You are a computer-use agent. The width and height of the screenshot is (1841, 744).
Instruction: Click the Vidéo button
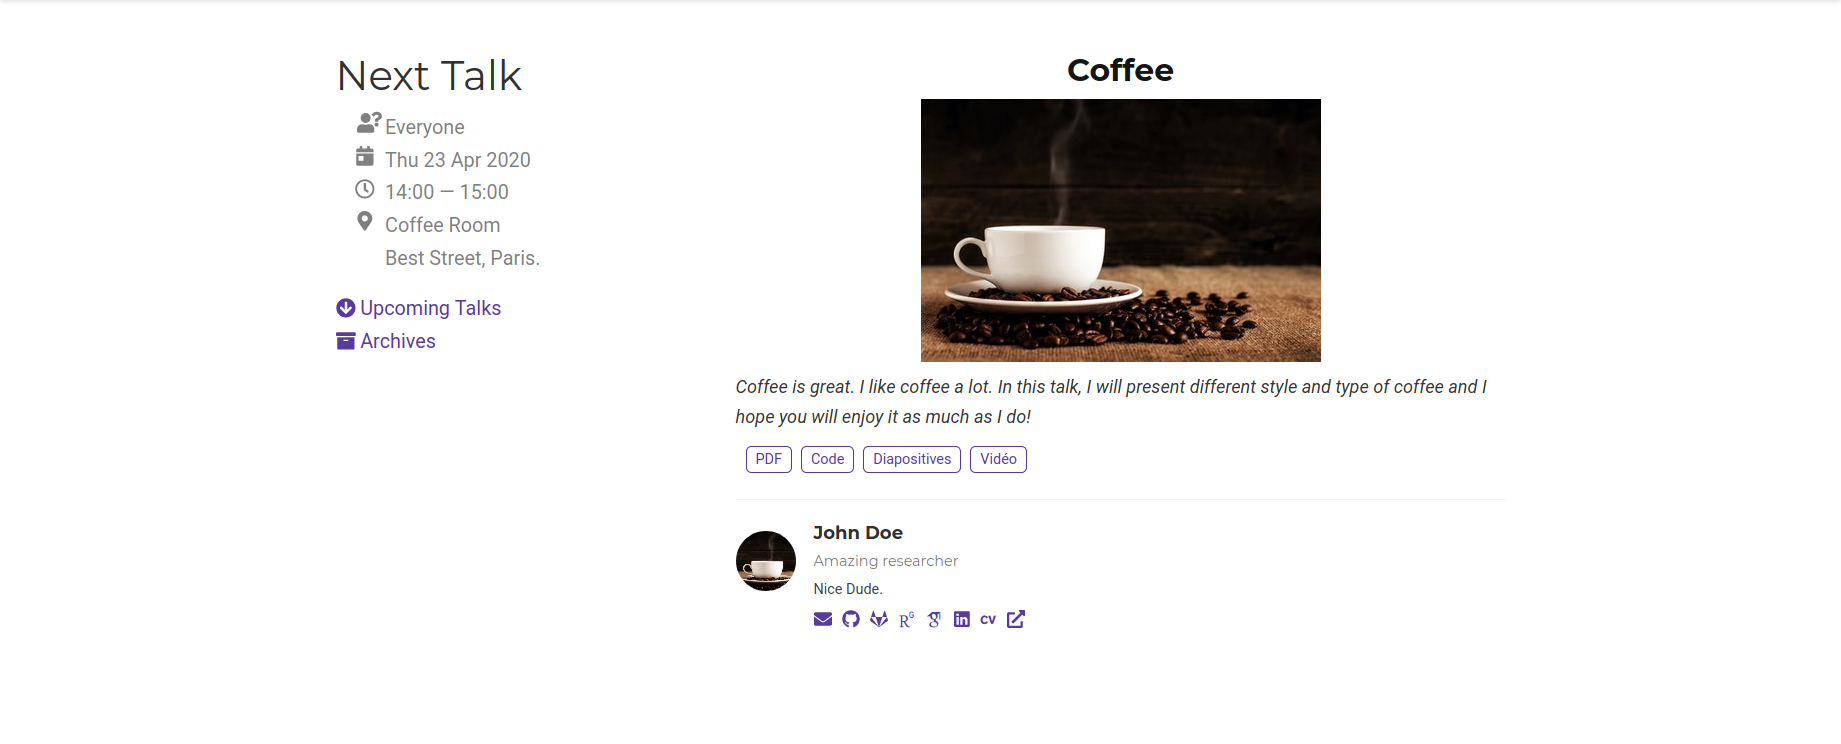click(x=999, y=459)
